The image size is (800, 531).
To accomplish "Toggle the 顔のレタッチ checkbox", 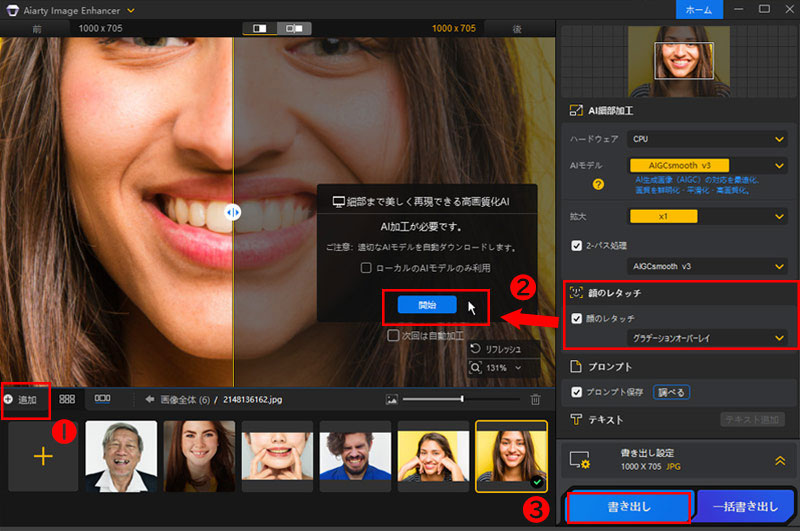I will pos(576,318).
